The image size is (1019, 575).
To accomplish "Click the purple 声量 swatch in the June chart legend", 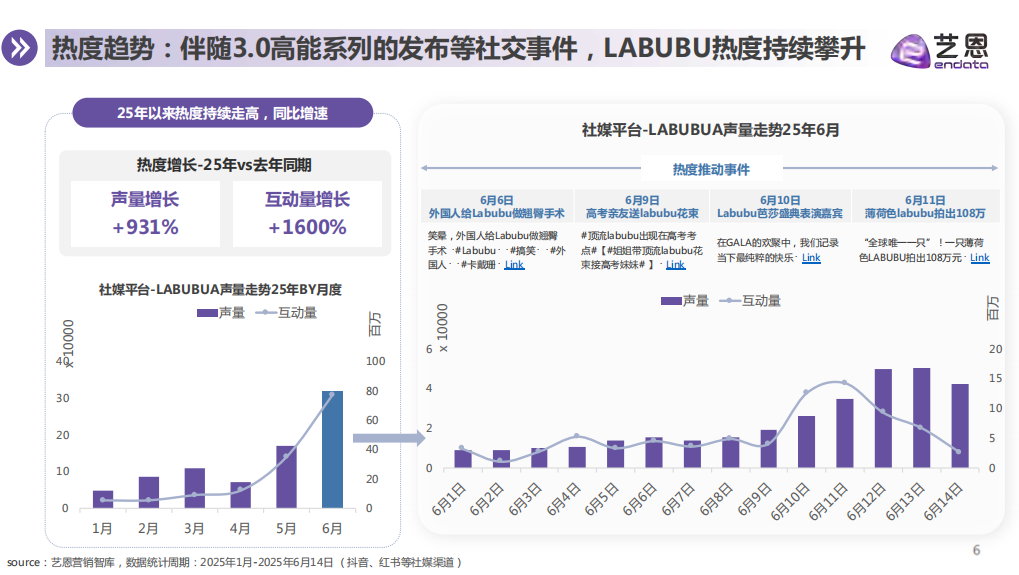I will point(671,300).
